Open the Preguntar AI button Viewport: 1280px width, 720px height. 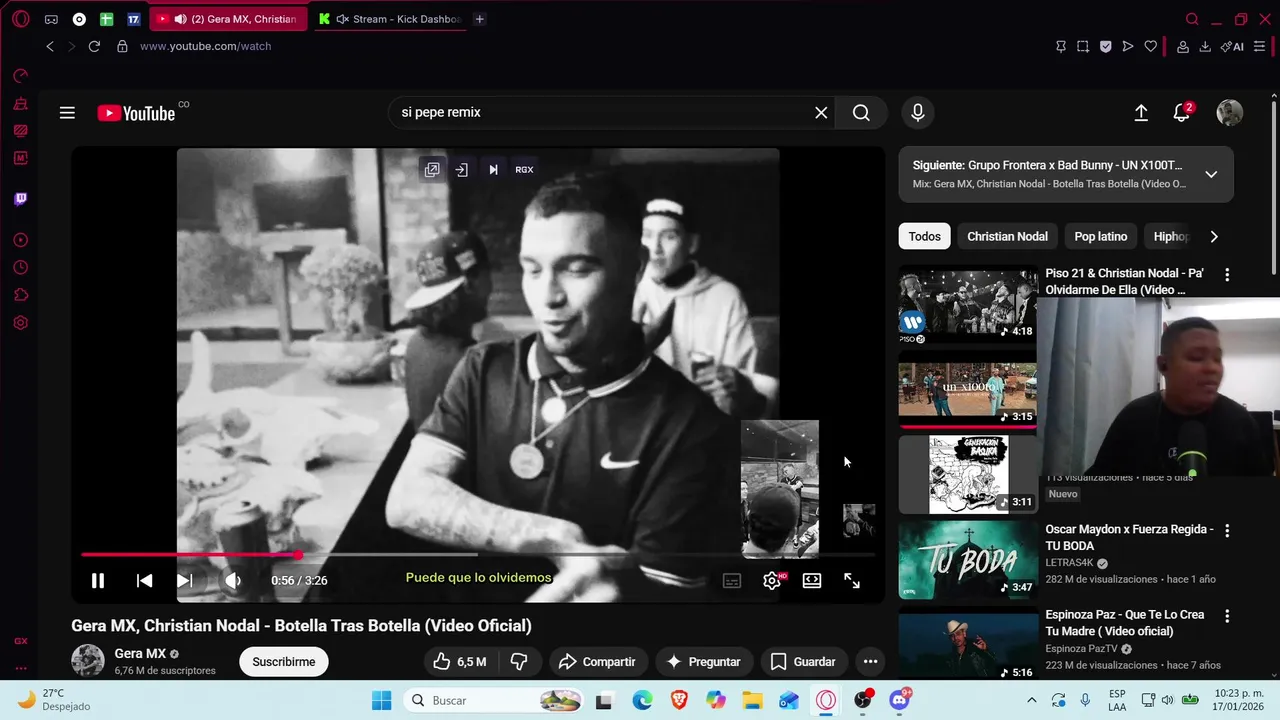pyautogui.click(x=704, y=662)
